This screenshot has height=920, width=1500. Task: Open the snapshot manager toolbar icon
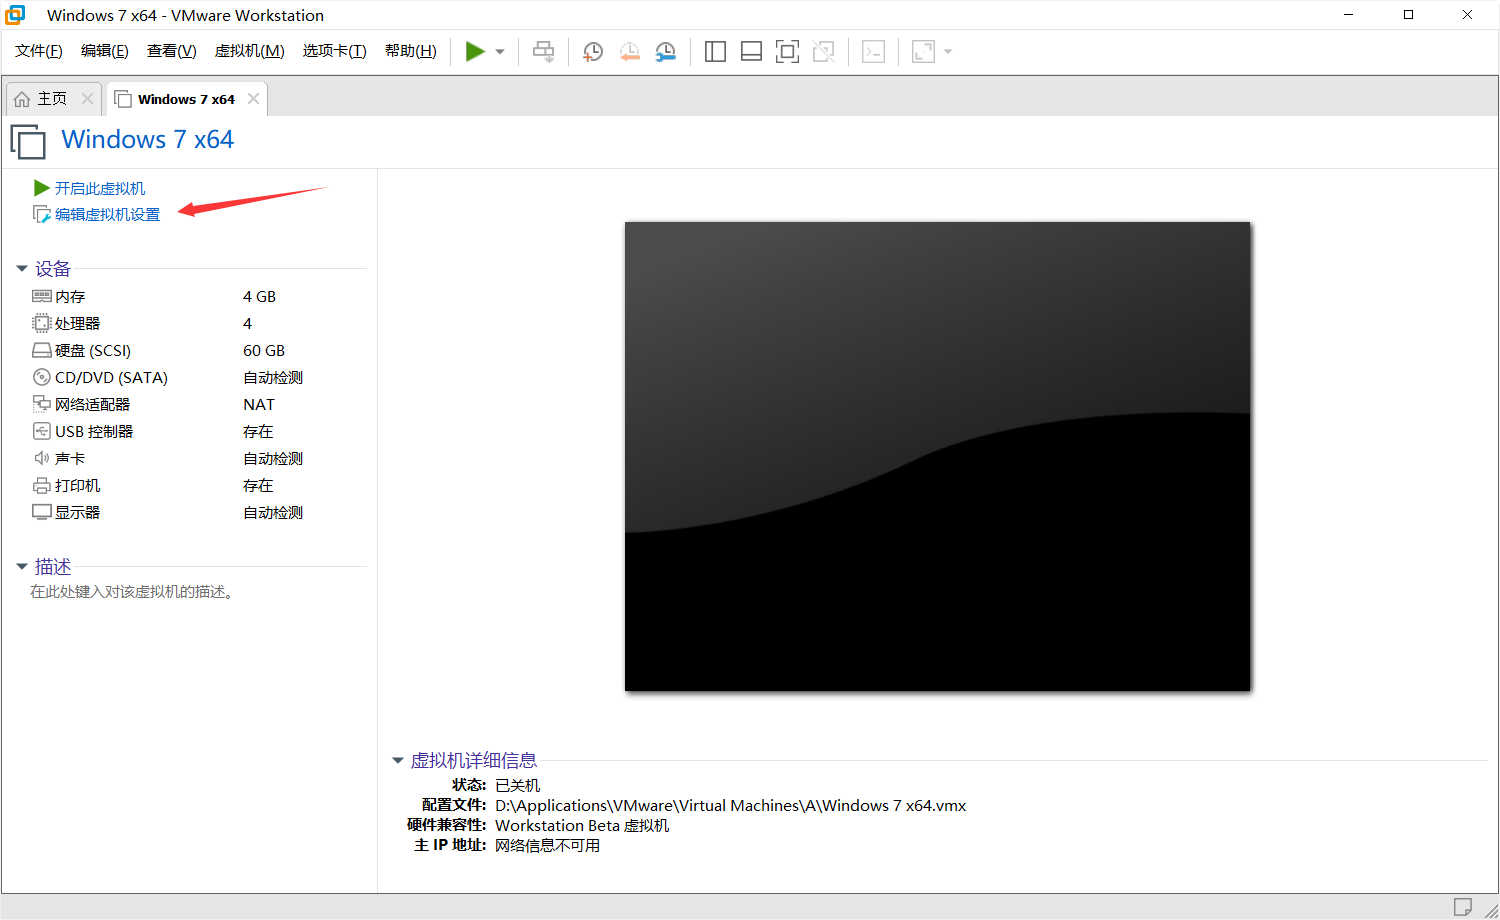[665, 52]
